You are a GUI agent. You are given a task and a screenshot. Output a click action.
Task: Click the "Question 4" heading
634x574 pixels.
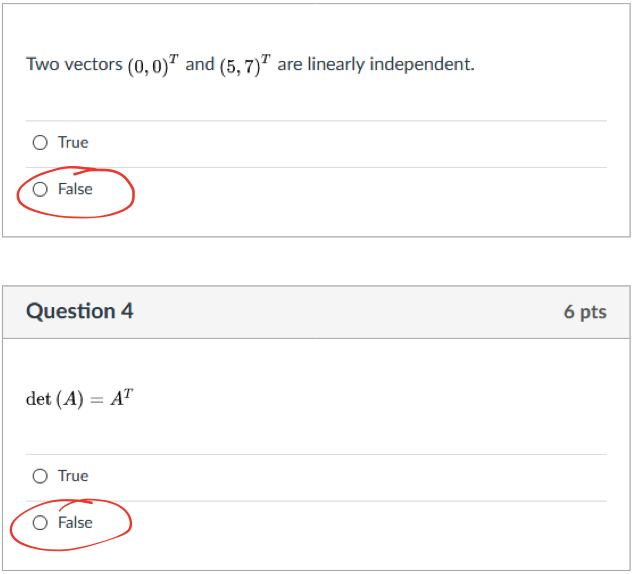(x=80, y=311)
